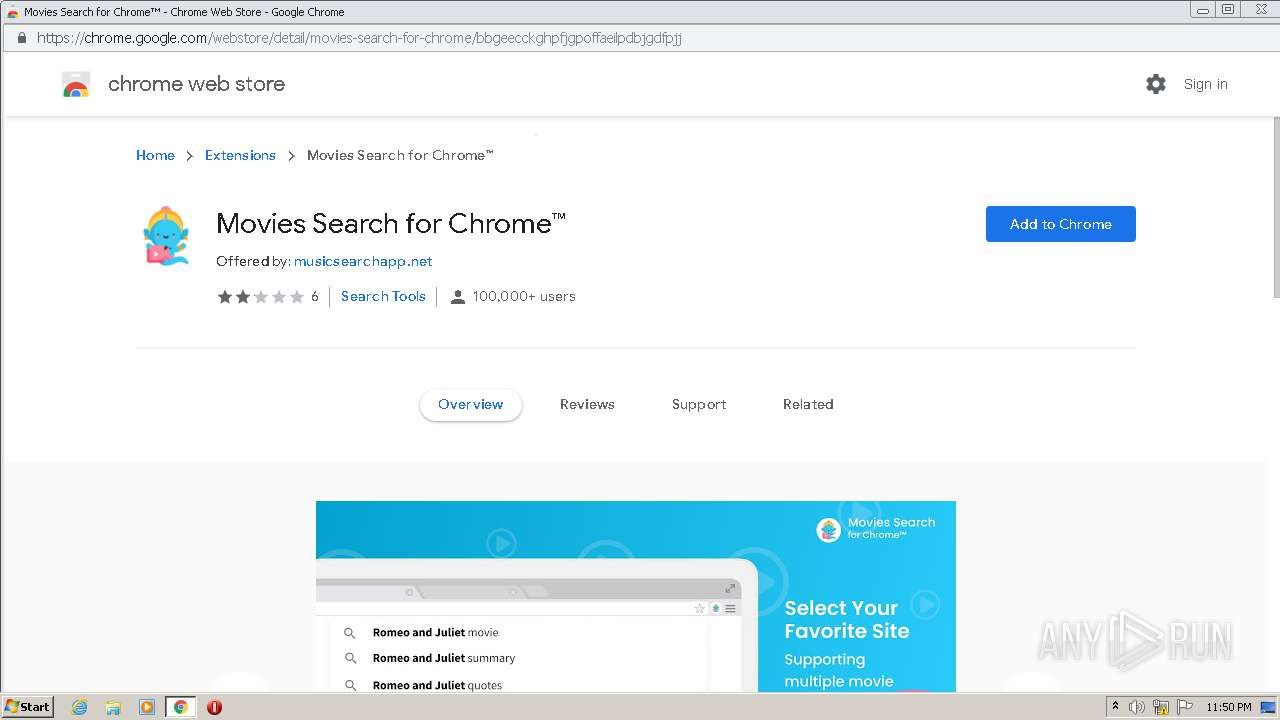Open the settings gear icon

1156,84
